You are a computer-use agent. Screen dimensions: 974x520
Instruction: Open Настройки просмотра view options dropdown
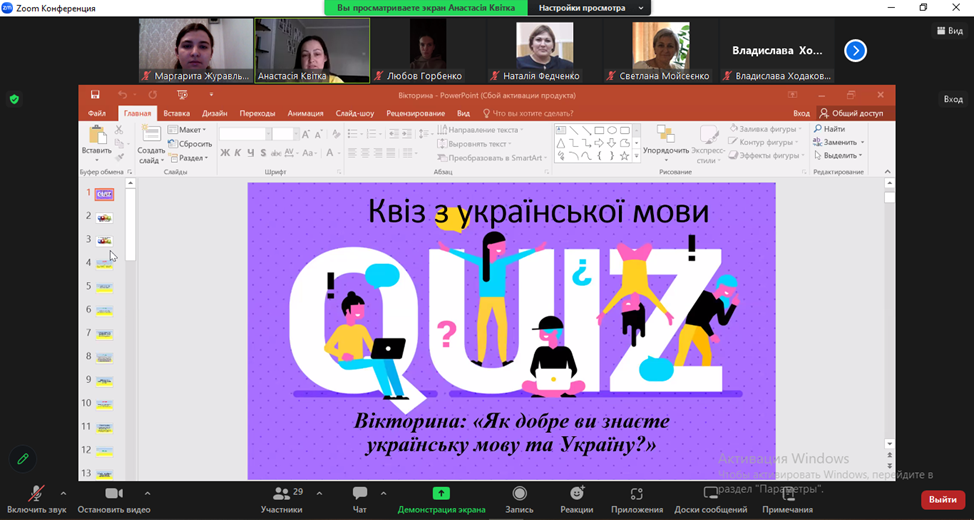click(x=589, y=8)
